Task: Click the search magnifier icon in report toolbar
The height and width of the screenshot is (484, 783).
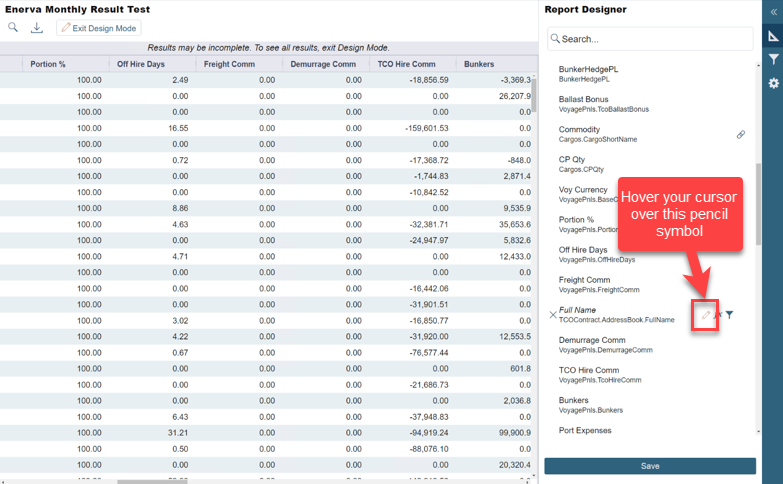Action: (x=14, y=28)
